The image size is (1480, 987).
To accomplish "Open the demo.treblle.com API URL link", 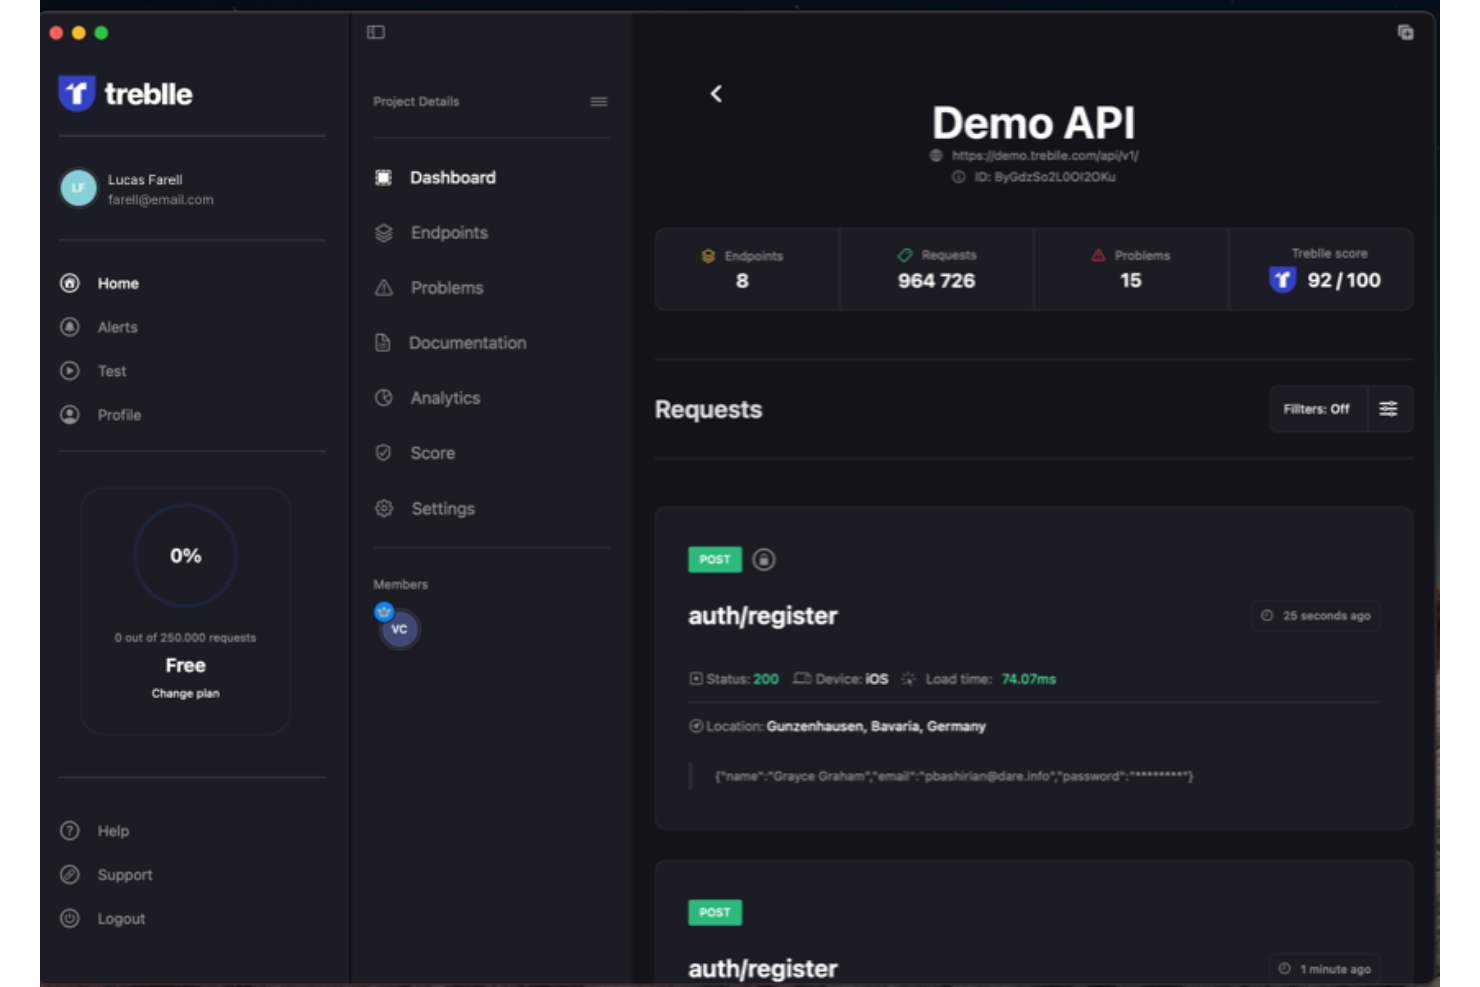I will tap(1045, 155).
